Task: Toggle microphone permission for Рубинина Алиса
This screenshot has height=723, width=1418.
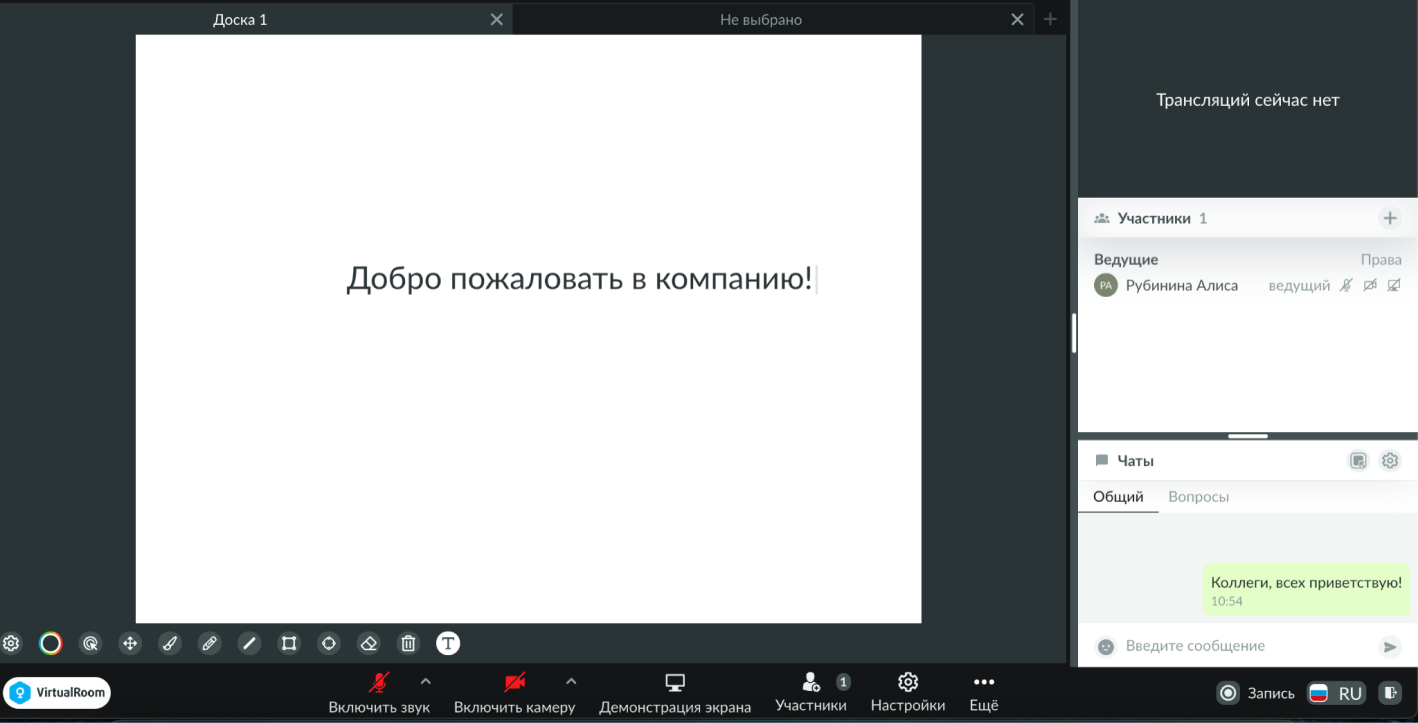Action: point(1346,286)
